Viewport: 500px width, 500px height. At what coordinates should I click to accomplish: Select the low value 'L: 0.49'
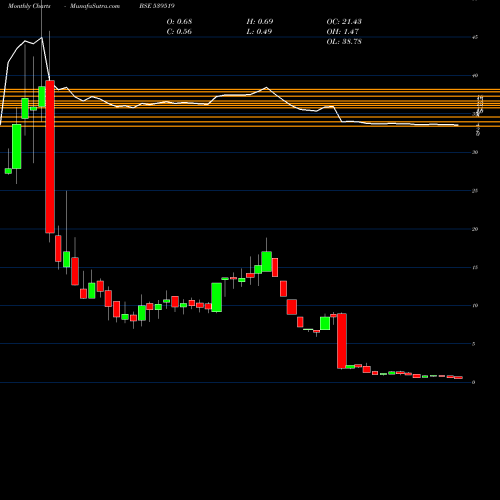click(x=259, y=32)
